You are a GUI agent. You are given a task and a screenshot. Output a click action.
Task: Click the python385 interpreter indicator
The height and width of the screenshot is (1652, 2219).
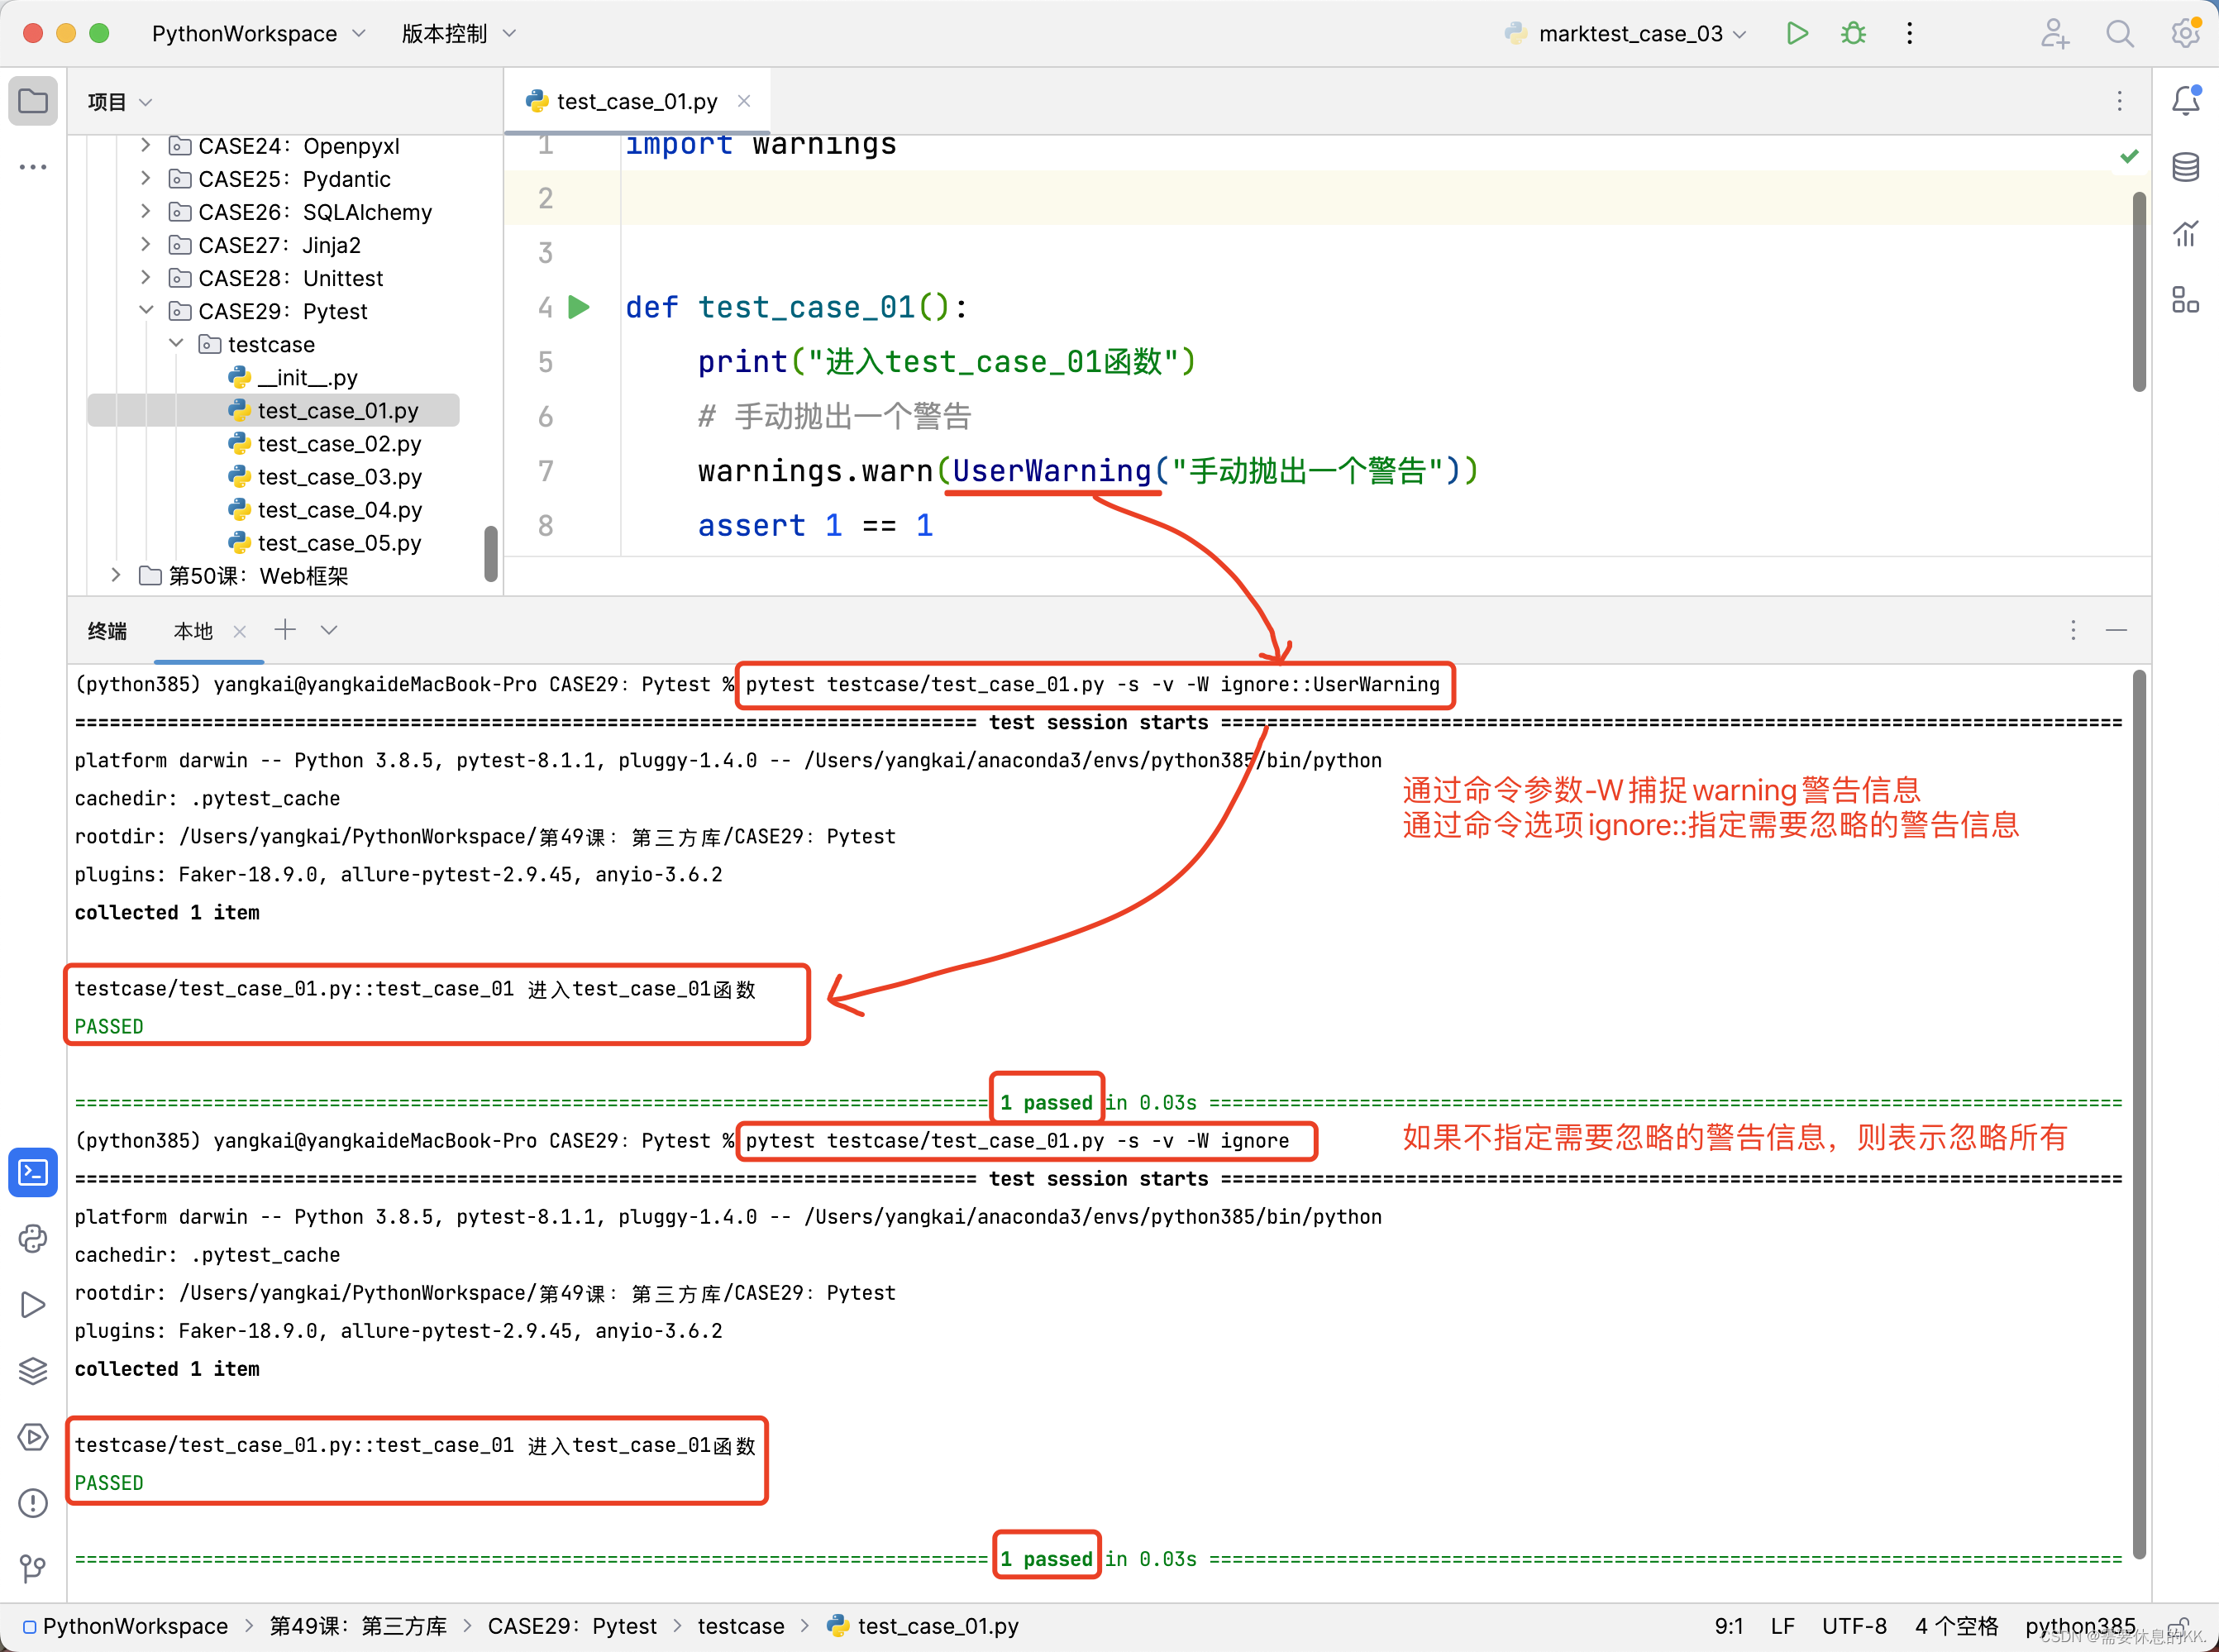coord(2080,1626)
